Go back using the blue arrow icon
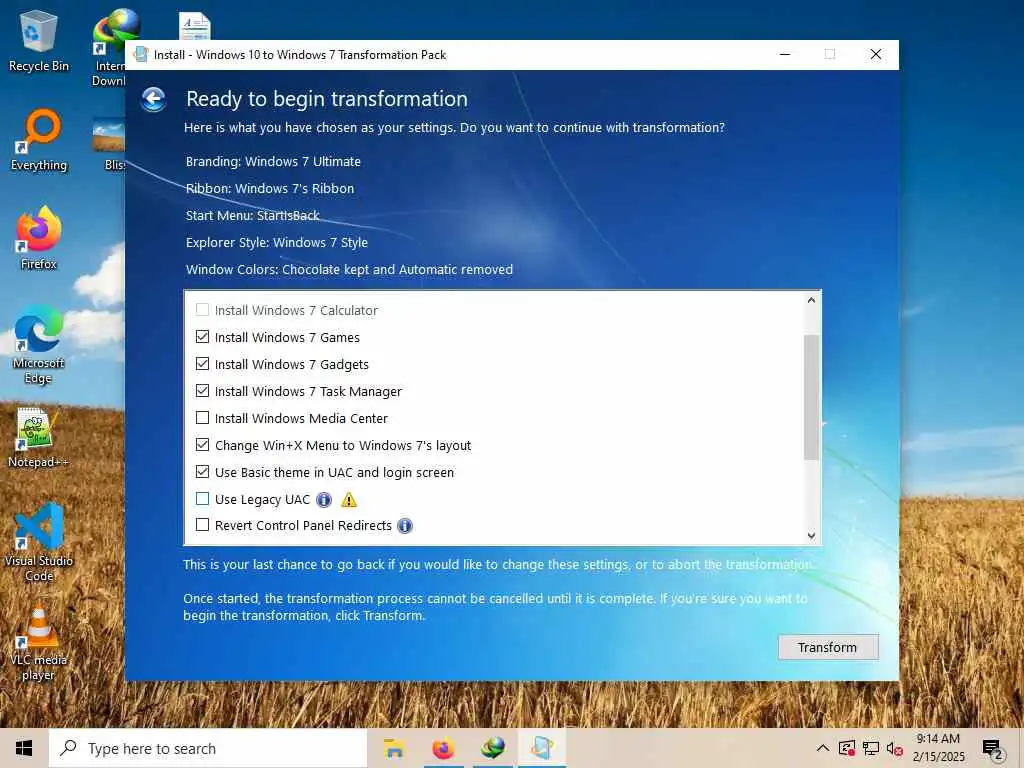The width and height of the screenshot is (1024, 768). (x=153, y=99)
